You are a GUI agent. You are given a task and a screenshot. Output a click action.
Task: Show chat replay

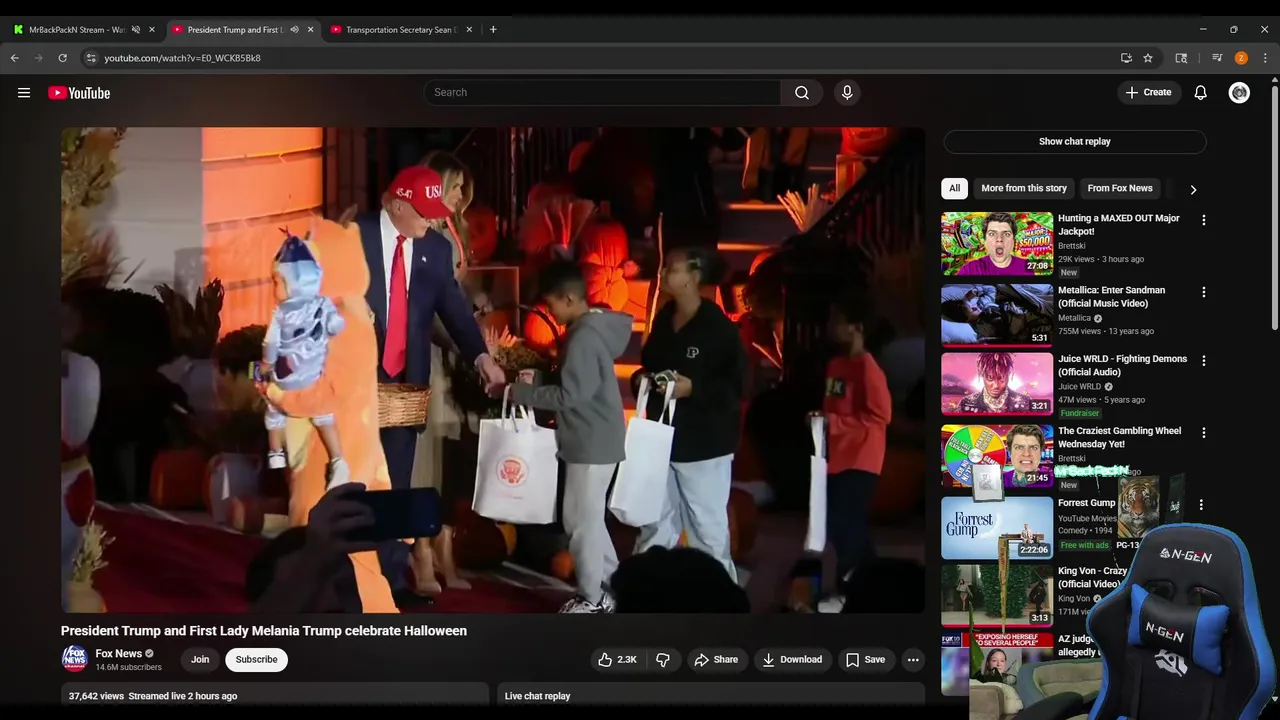pos(1075,141)
